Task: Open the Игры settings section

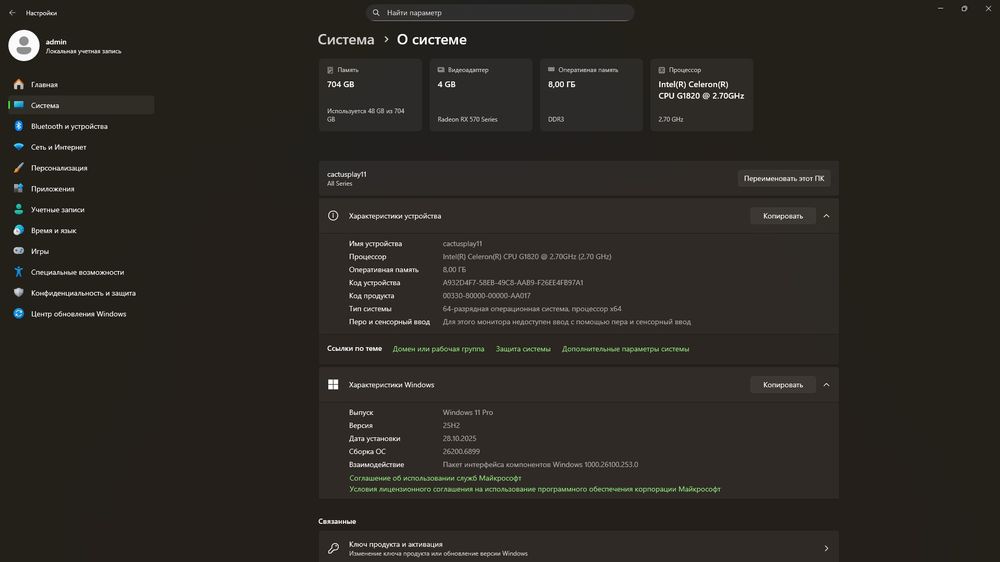Action: pyautogui.click(x=40, y=252)
